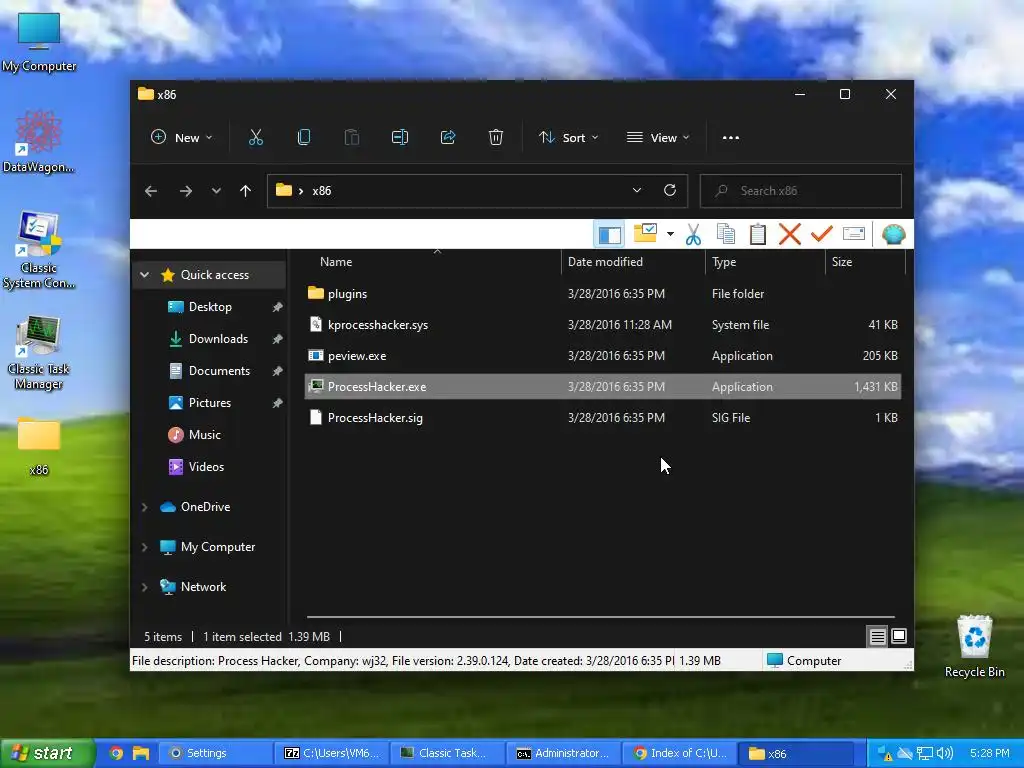Expand the My Computer tree node
This screenshot has height=768, width=1024.
click(144, 547)
